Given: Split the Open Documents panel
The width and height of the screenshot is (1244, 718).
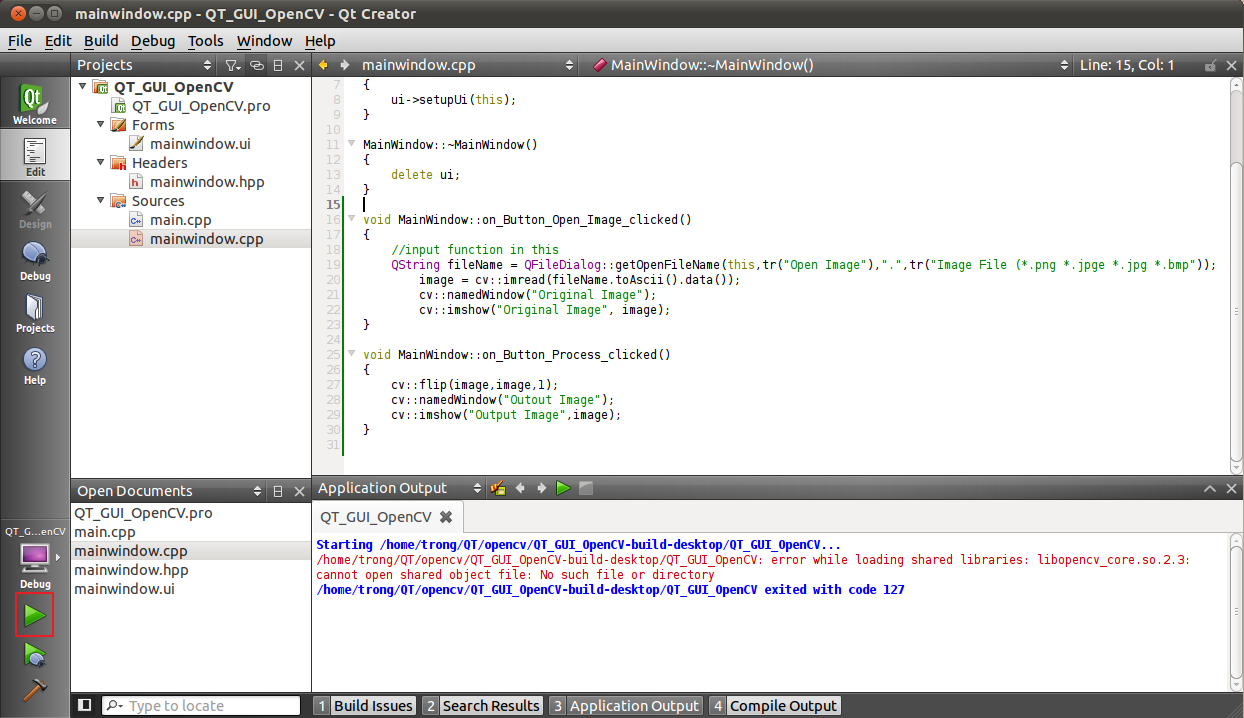Looking at the screenshot, I should click(278, 491).
